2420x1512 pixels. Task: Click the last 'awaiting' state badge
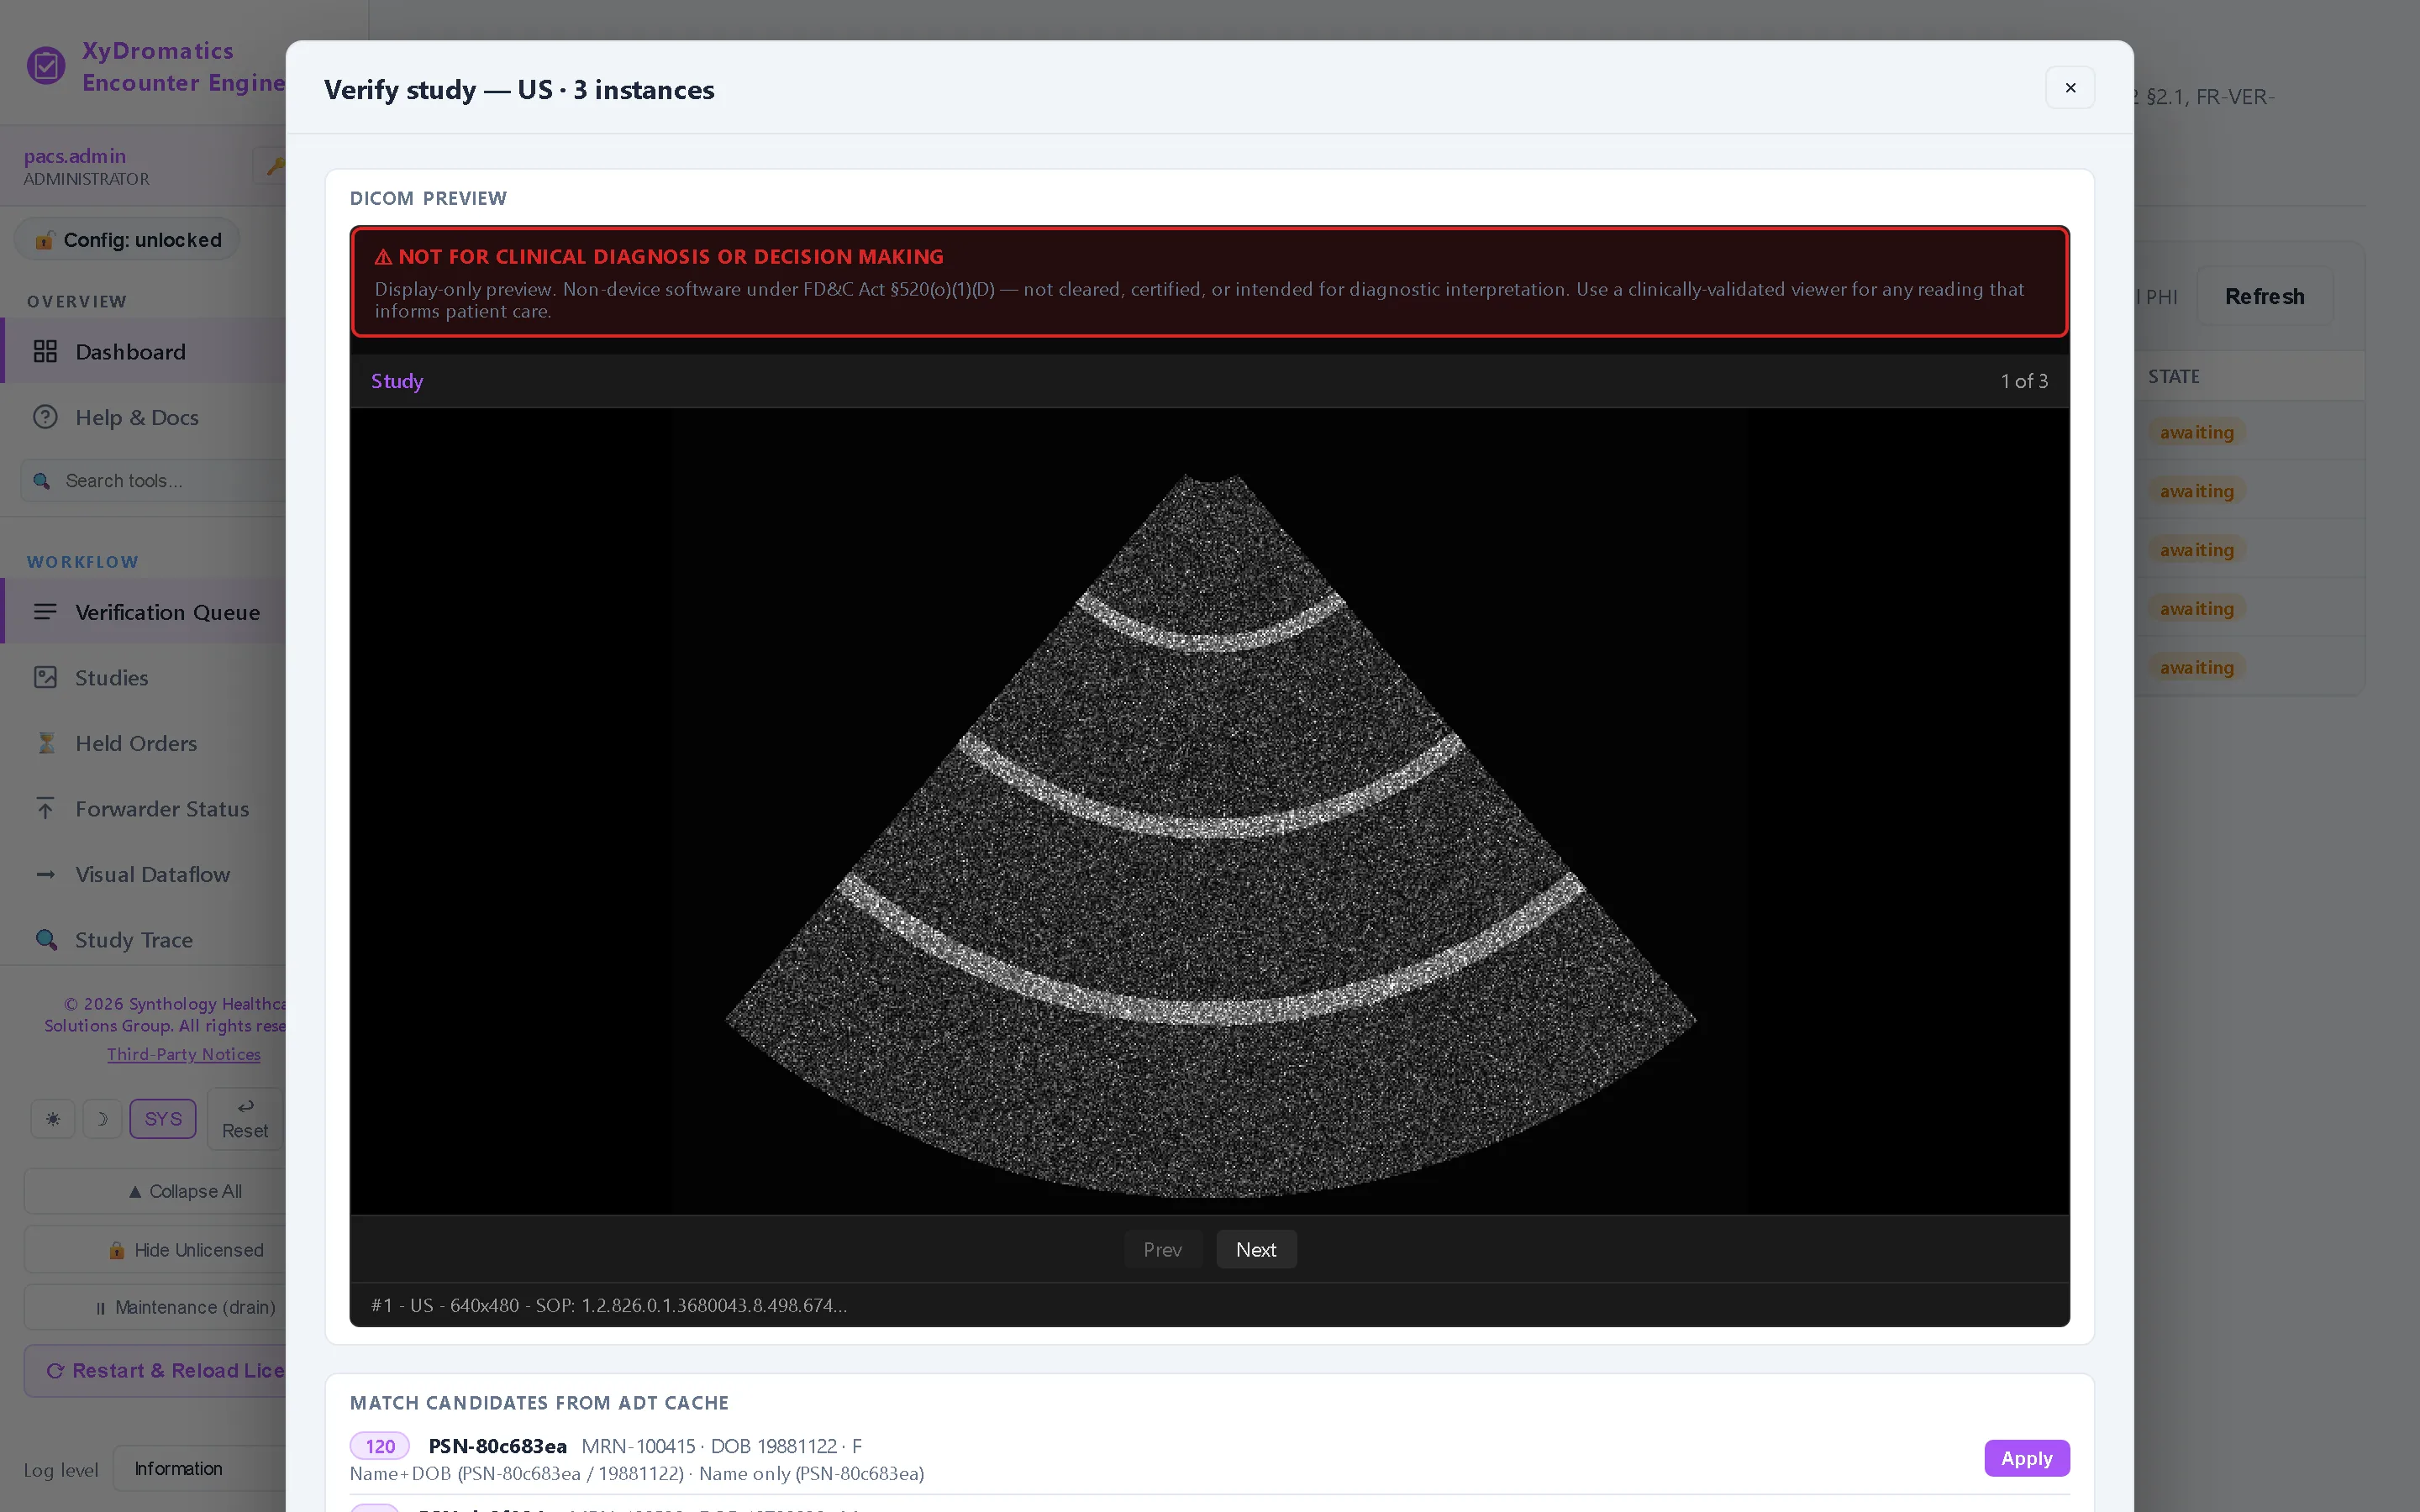[2196, 667]
